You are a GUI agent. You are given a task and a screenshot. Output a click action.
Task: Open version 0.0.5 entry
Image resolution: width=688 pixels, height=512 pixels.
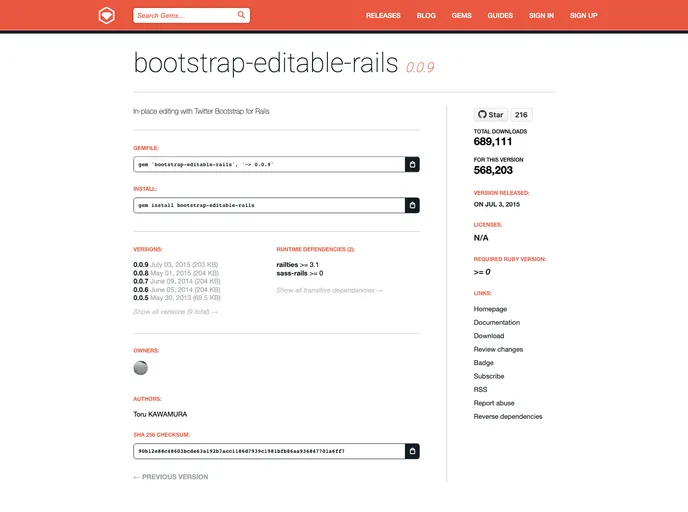pos(141,297)
